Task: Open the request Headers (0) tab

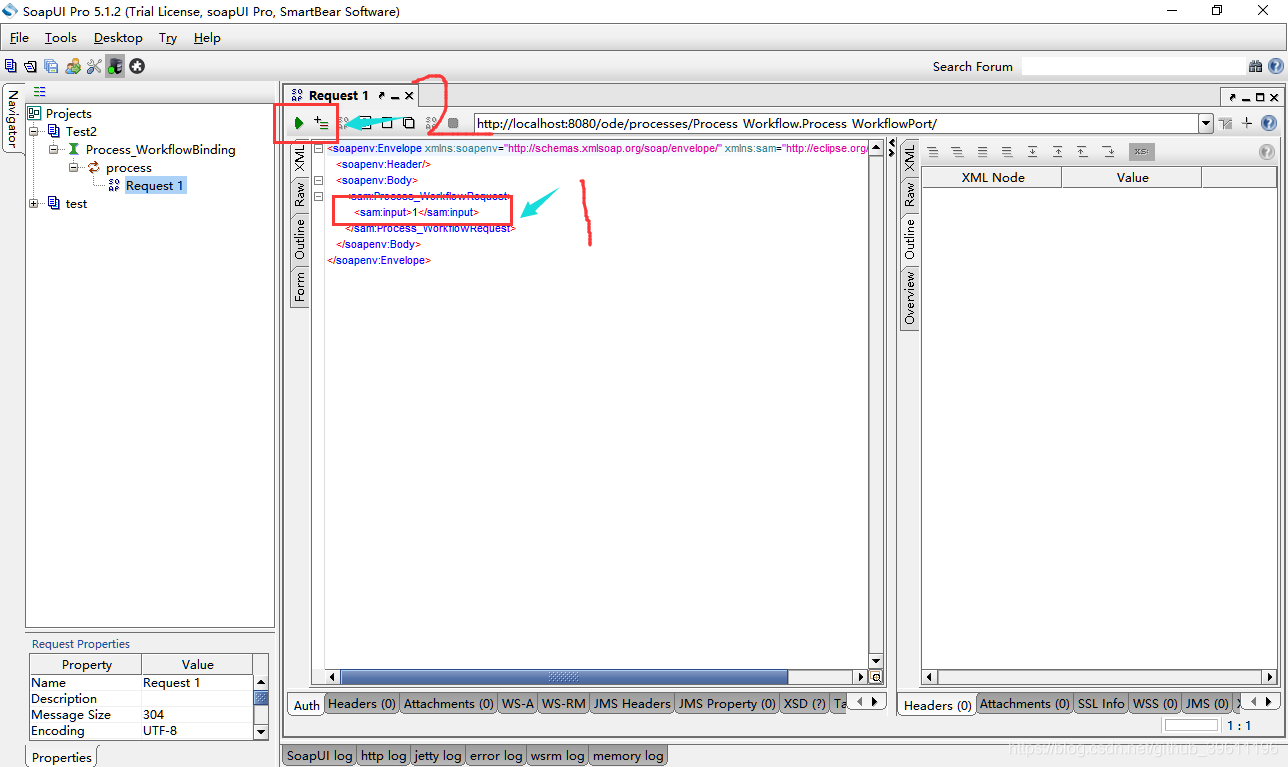Action: click(362, 704)
